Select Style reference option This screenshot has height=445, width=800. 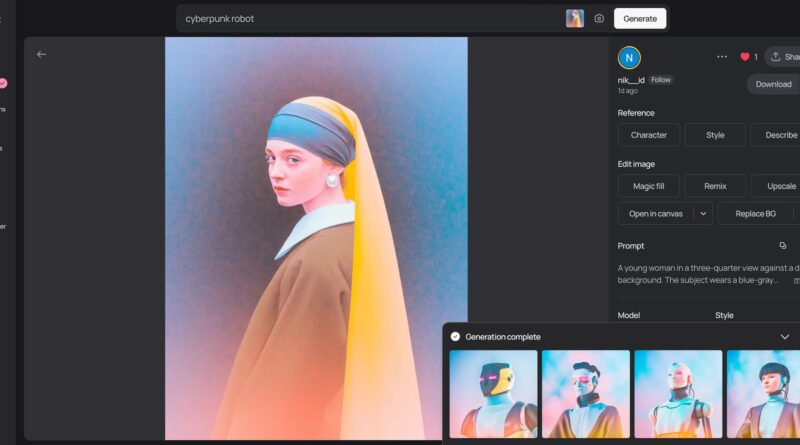(715, 135)
